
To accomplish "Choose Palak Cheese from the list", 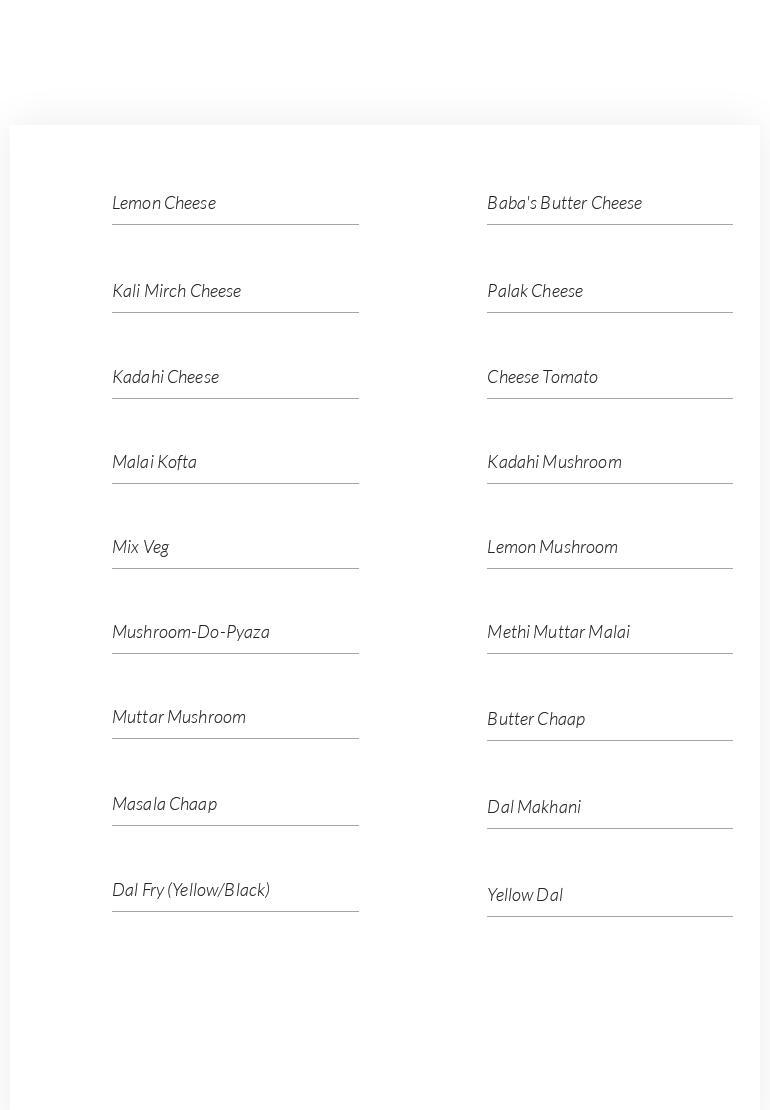I will pyautogui.click(x=534, y=291).
